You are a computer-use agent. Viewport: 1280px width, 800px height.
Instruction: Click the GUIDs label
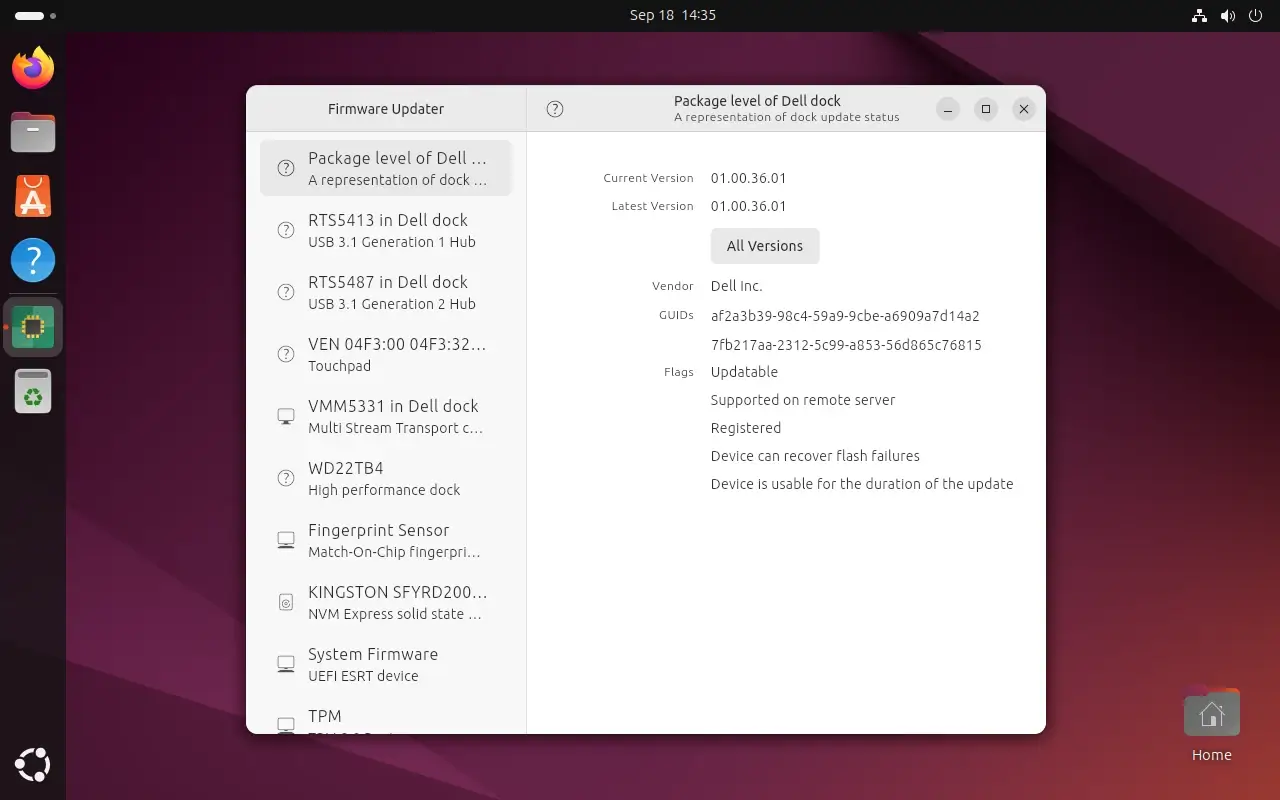click(x=676, y=315)
